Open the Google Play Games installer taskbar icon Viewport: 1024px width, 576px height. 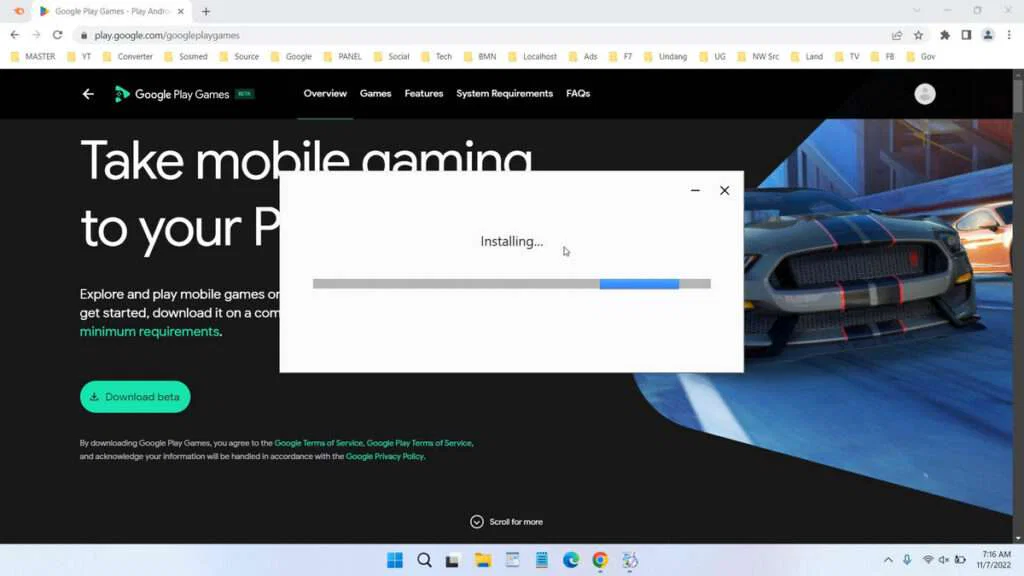629,560
